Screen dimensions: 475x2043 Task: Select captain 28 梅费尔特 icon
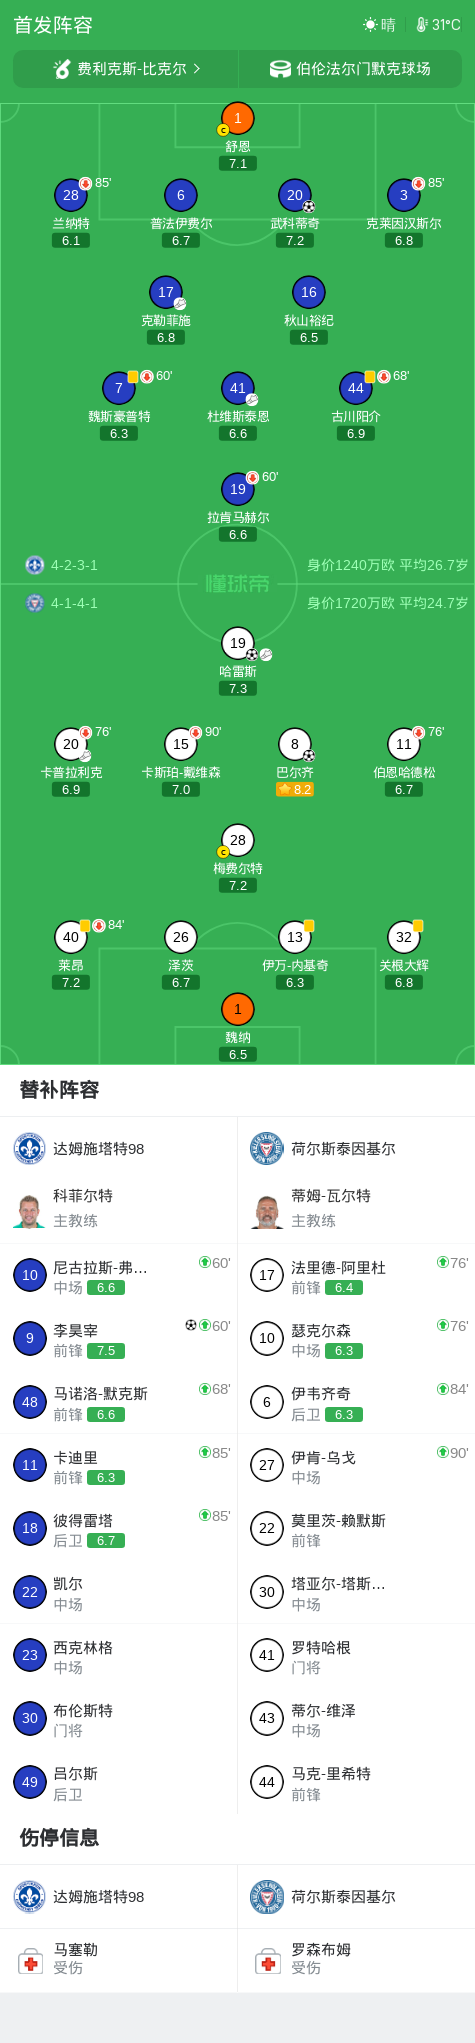coord(237,840)
